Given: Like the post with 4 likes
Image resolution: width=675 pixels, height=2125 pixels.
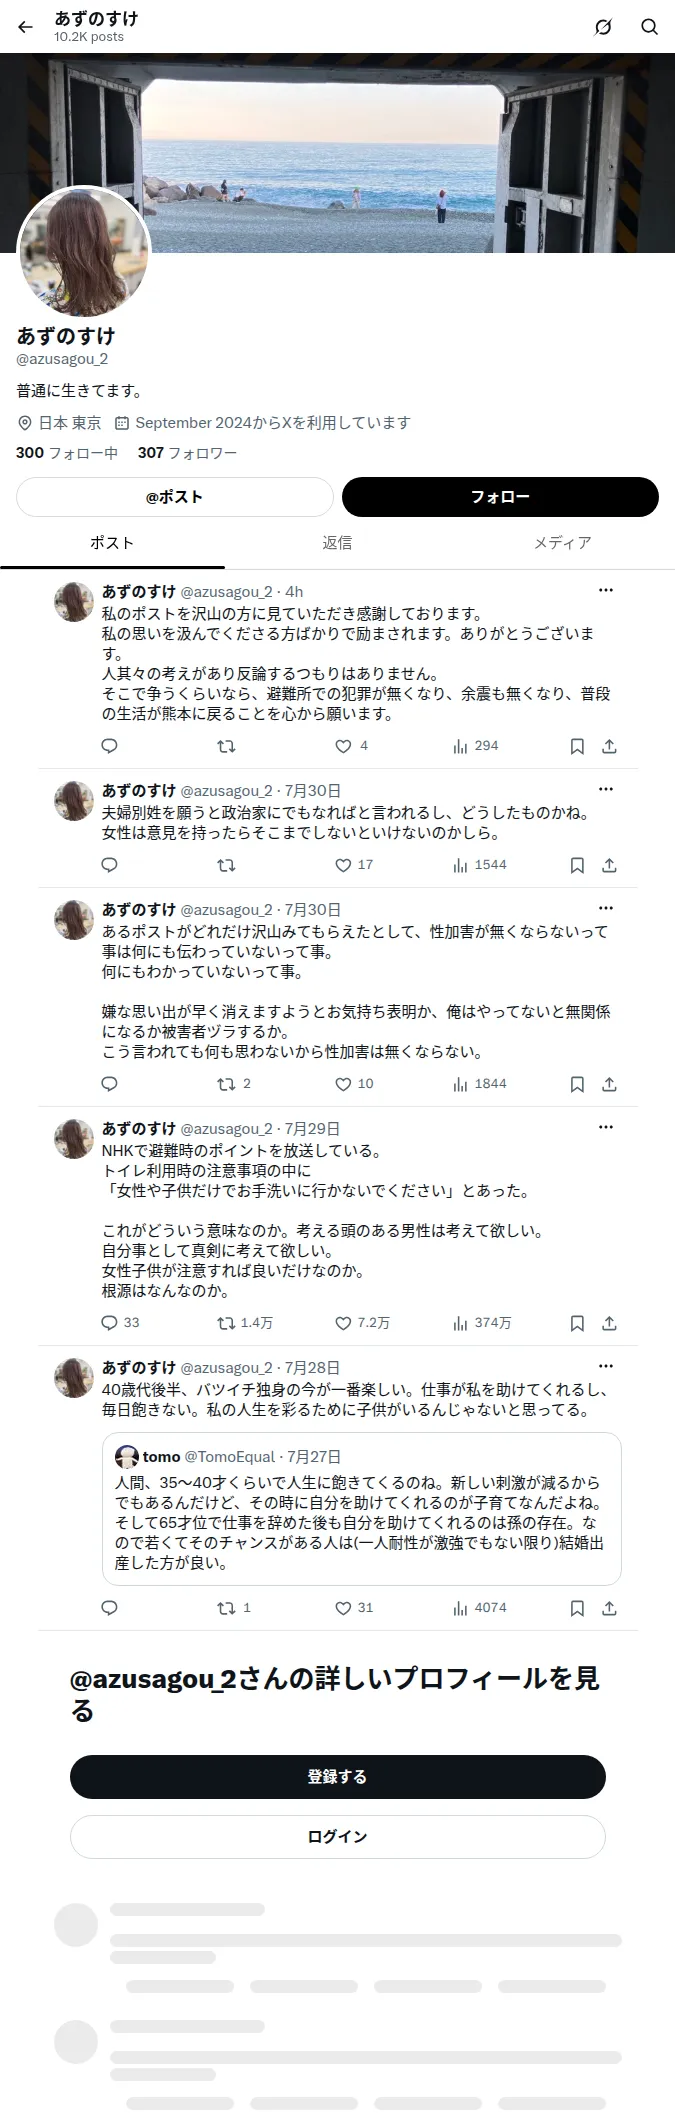Looking at the screenshot, I should click(x=351, y=746).
